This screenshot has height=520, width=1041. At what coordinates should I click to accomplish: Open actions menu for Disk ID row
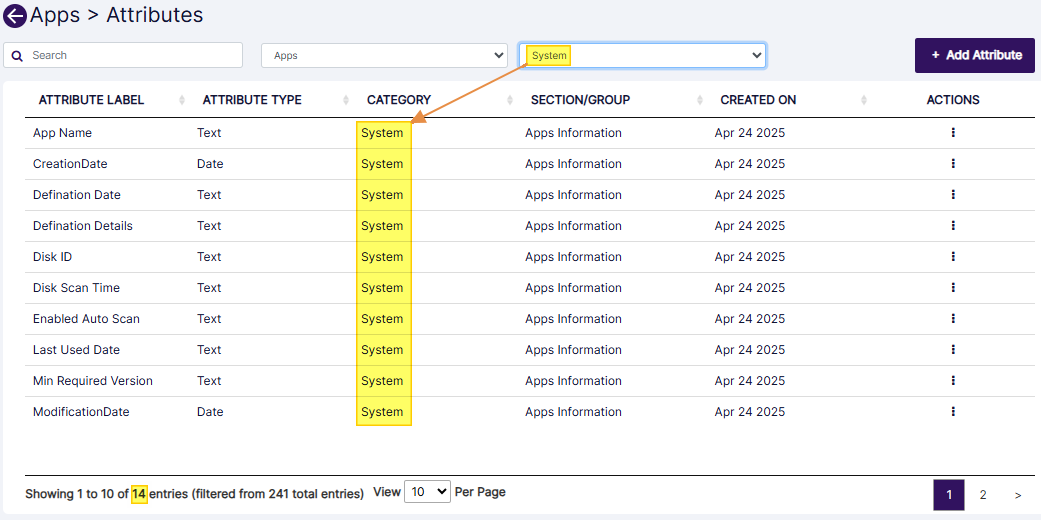953,256
